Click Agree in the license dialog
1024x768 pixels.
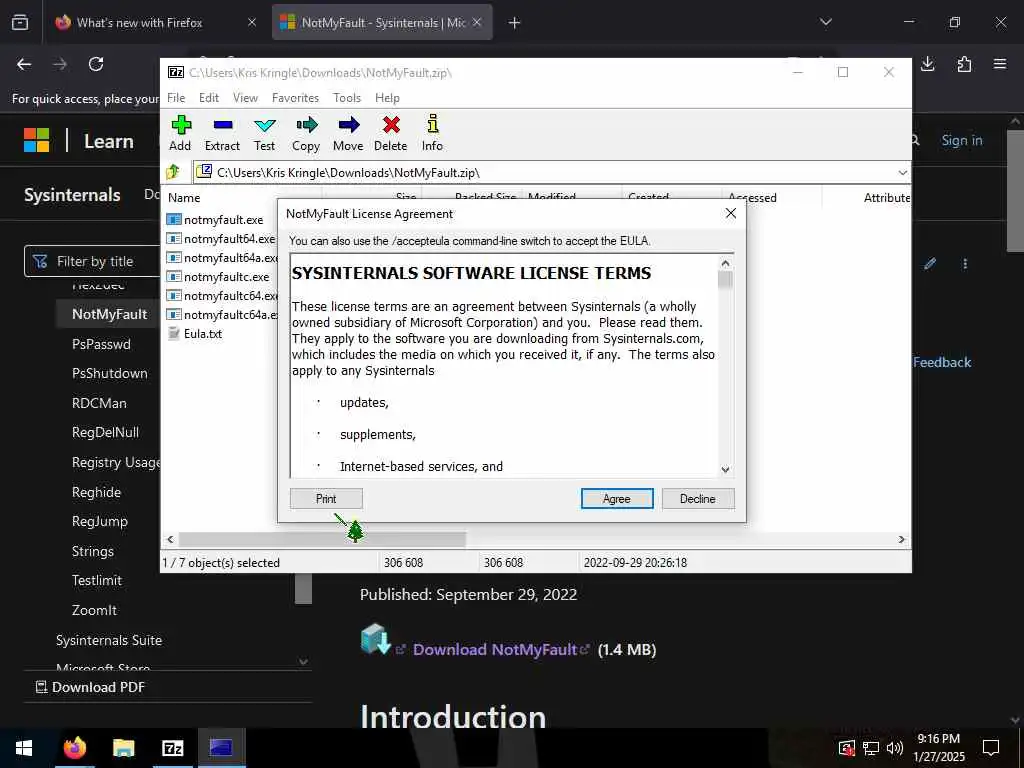click(617, 499)
